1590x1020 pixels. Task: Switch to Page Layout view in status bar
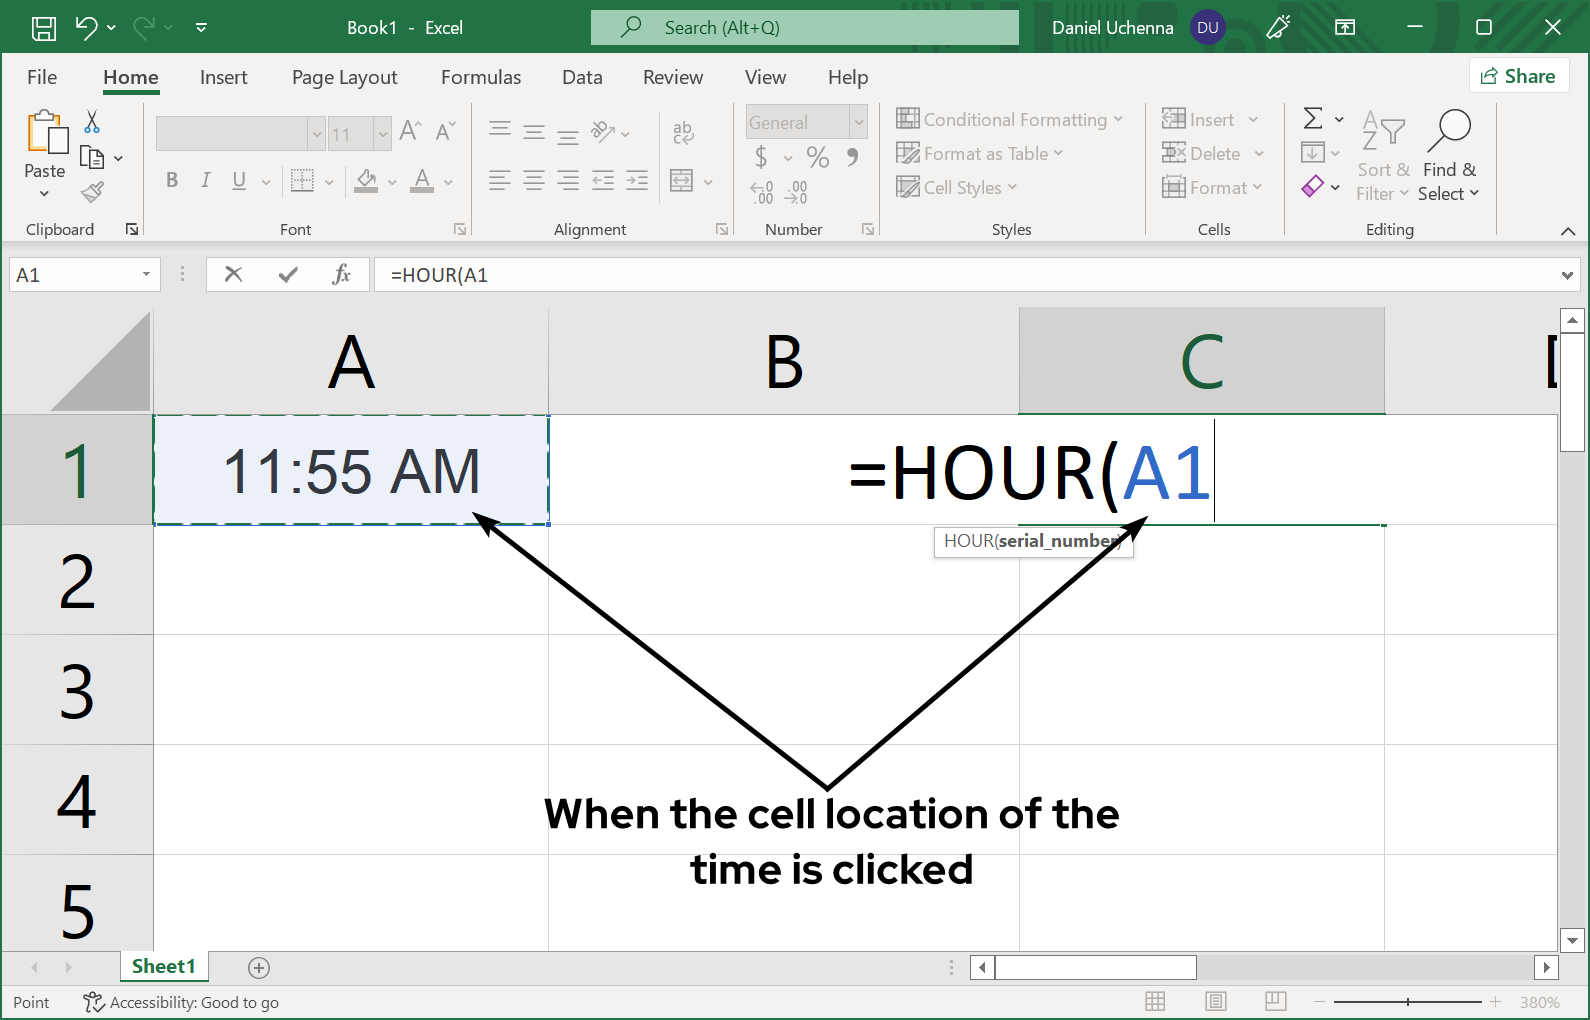pyautogui.click(x=1216, y=1001)
